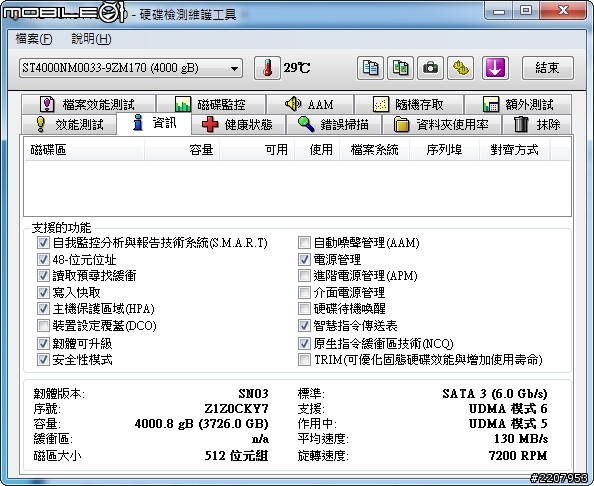594x486 pixels.
Task: Open the drive selection dropdown ST4000NM0033
Action: point(131,68)
